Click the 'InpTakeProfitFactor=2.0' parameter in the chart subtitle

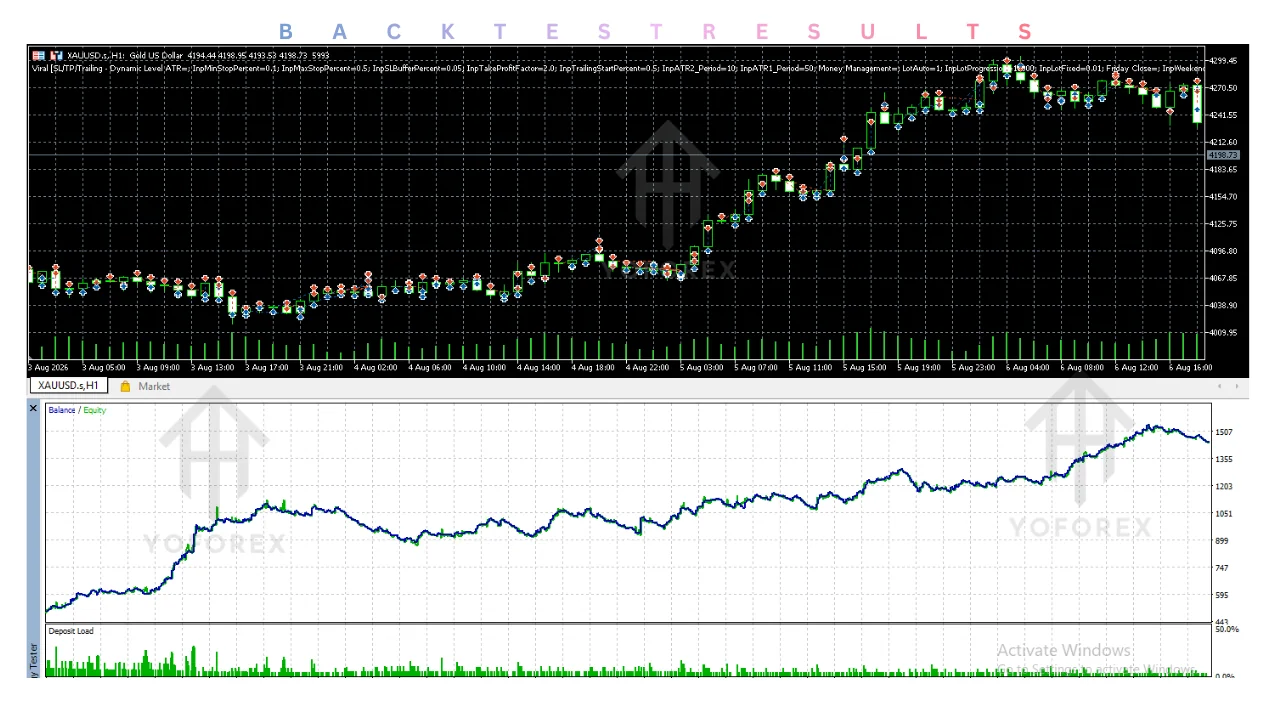pos(510,68)
